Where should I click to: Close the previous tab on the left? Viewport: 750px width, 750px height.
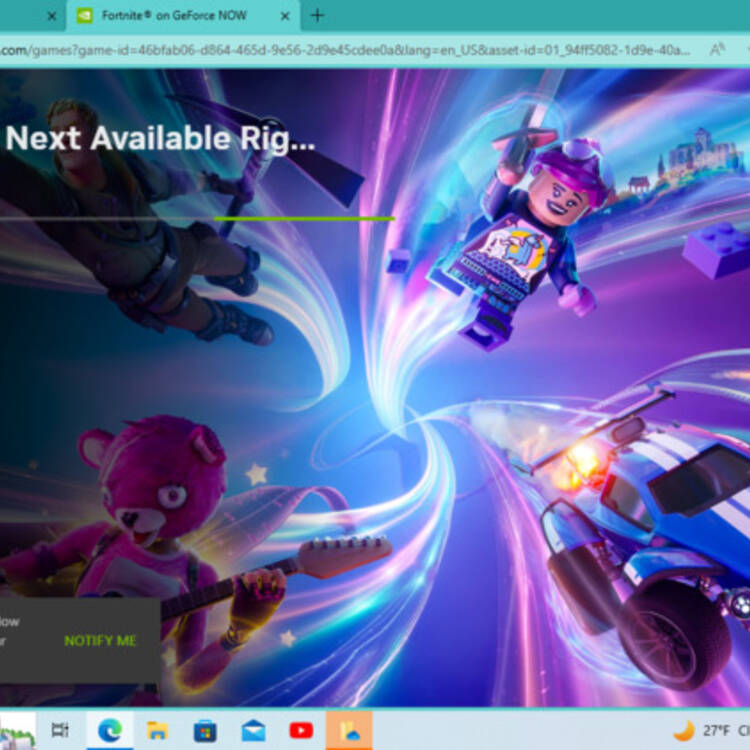(51, 16)
